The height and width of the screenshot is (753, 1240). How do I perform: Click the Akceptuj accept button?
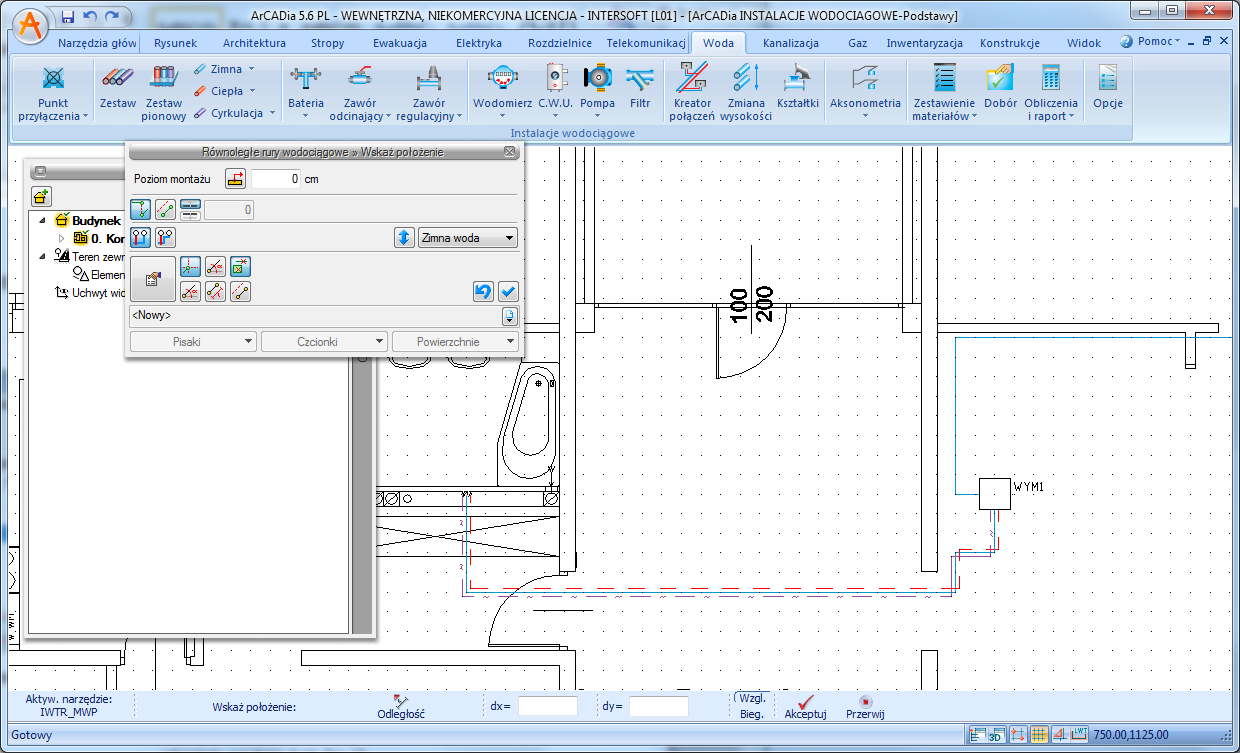pos(805,707)
